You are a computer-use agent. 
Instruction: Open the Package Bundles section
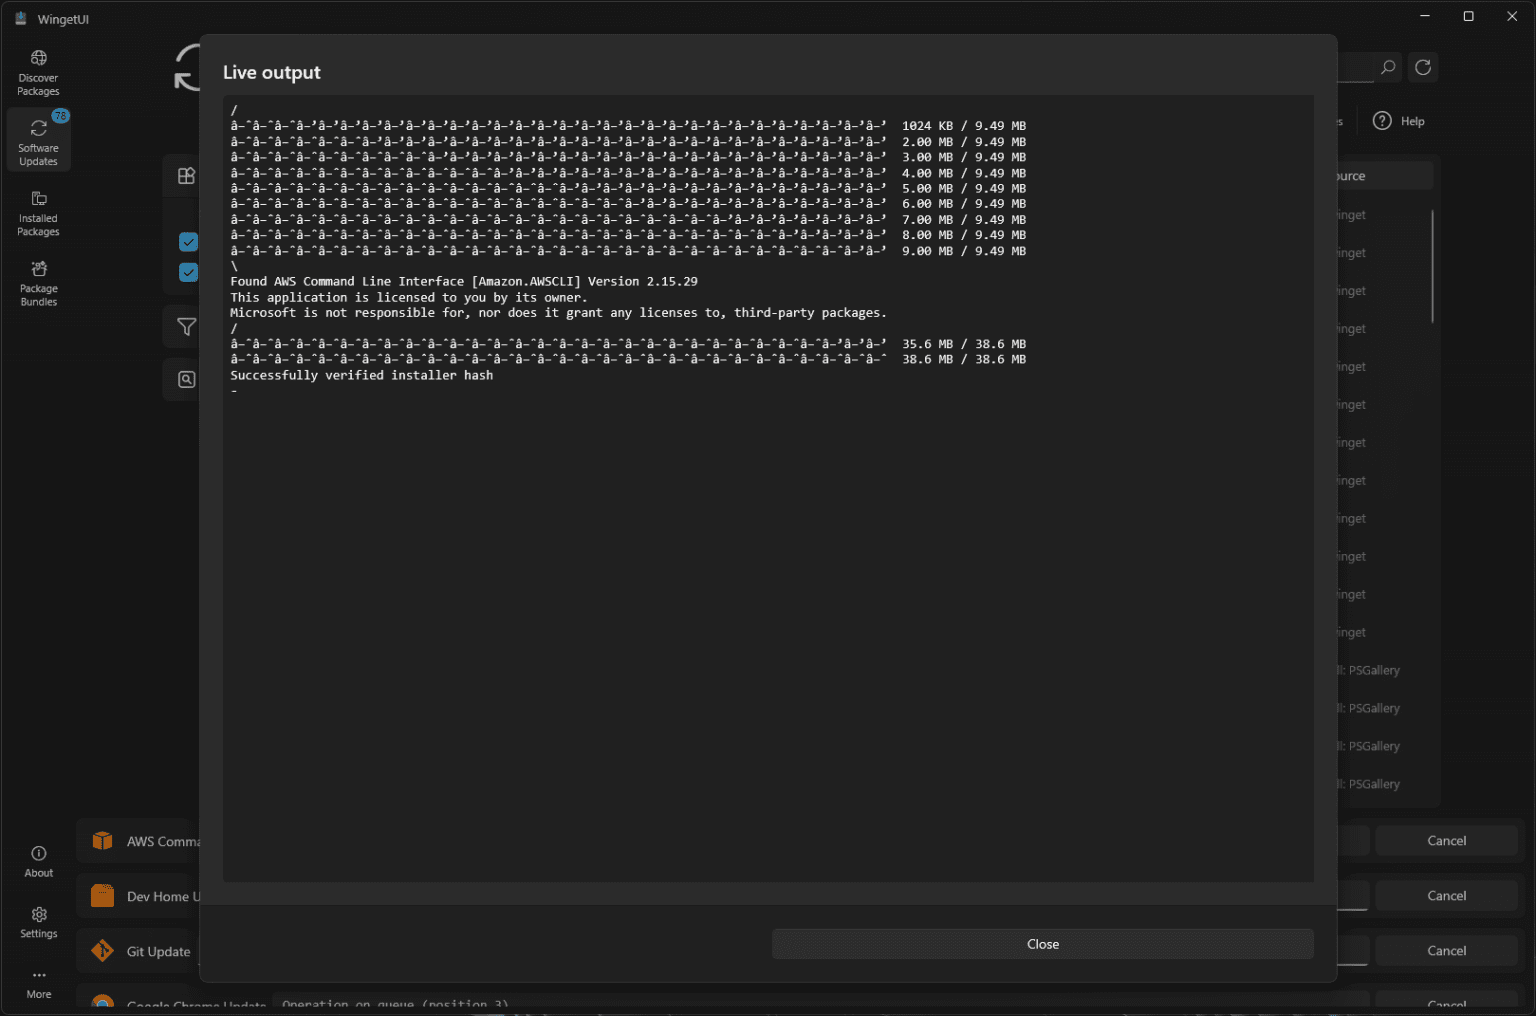(x=38, y=283)
